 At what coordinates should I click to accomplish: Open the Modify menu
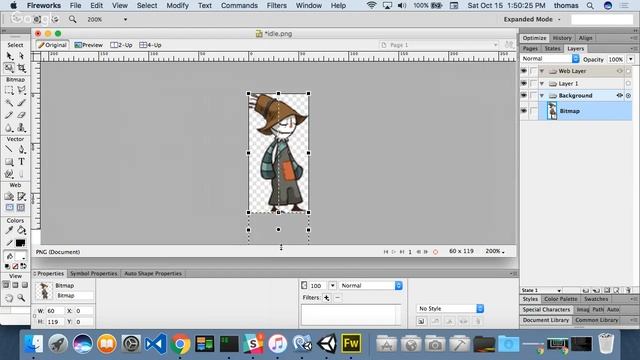coord(177,5)
